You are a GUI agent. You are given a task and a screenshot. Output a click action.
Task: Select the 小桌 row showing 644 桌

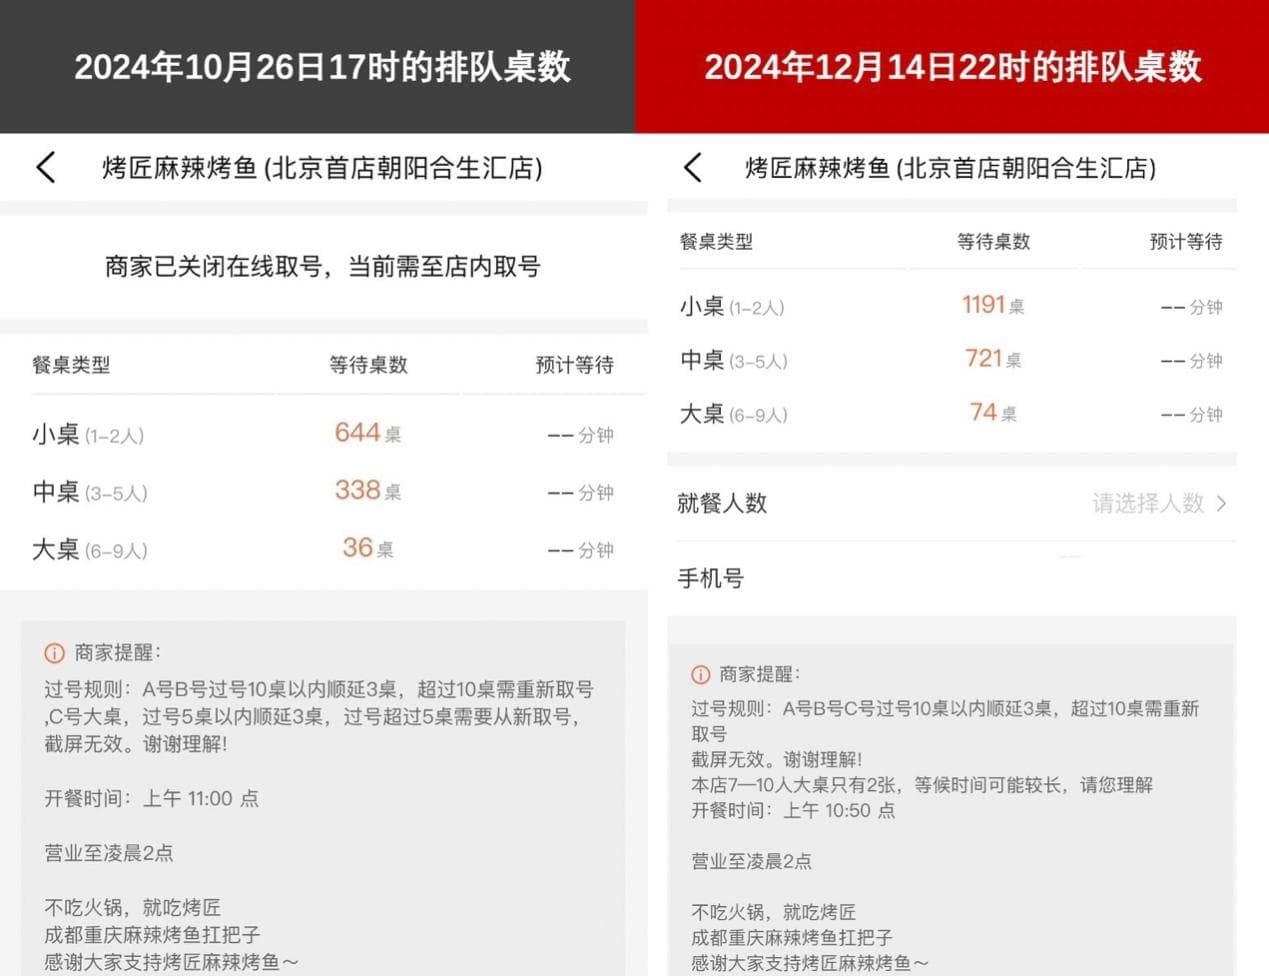(x=323, y=434)
